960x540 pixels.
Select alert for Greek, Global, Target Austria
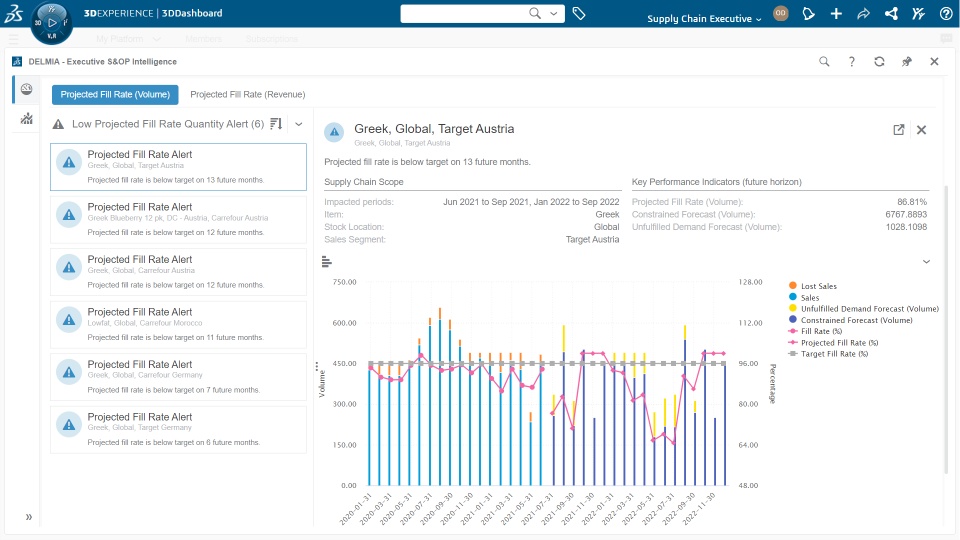[178, 167]
